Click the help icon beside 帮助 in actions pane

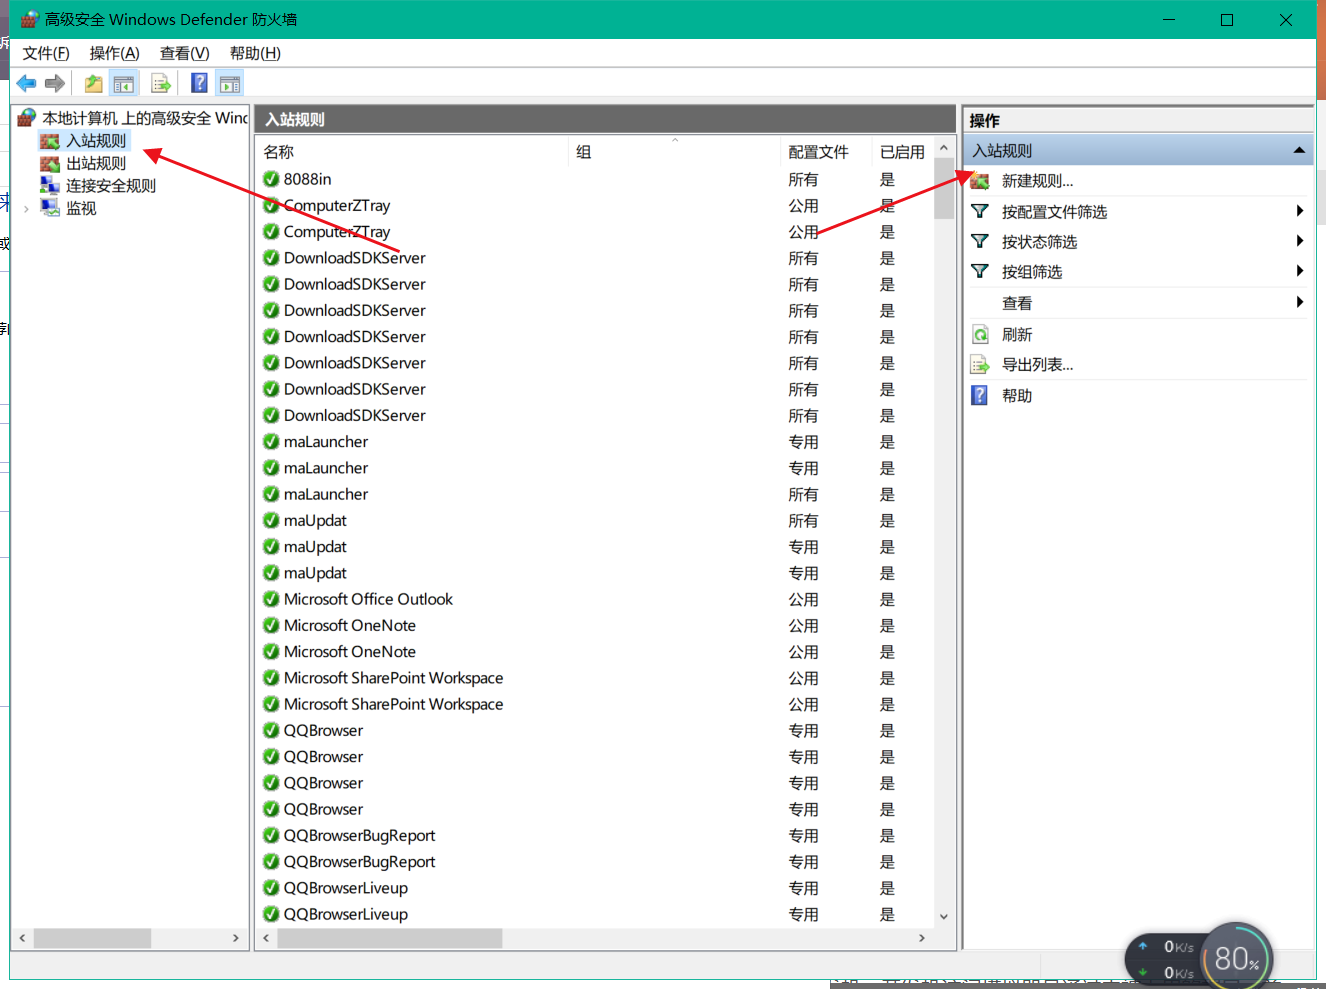pyautogui.click(x=980, y=395)
